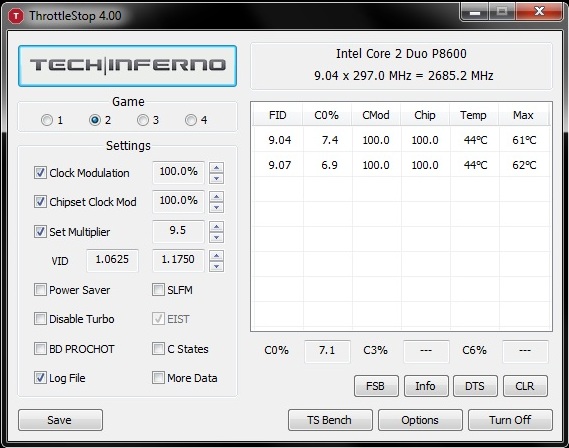Enable the Power Saver checkbox
Image resolution: width=569 pixels, height=448 pixels.
pyautogui.click(x=40, y=290)
